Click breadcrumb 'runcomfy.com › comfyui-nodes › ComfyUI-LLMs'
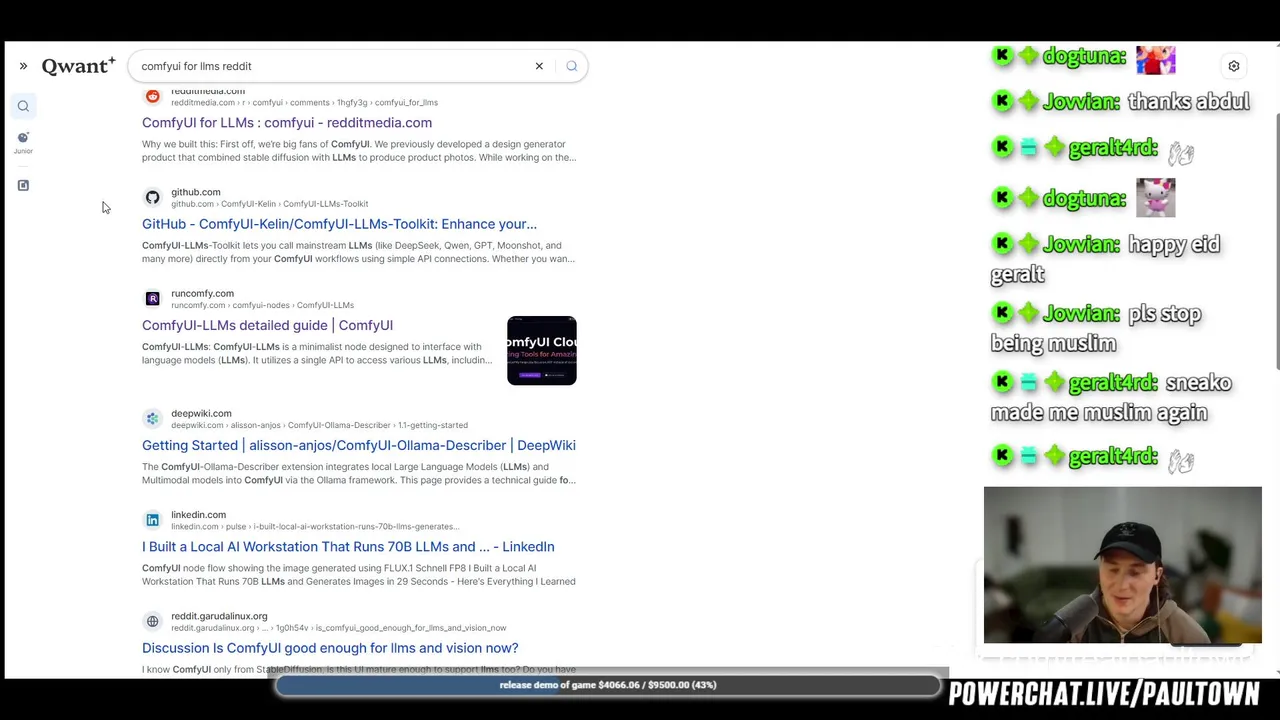This screenshot has height=720, width=1280. coord(262,305)
